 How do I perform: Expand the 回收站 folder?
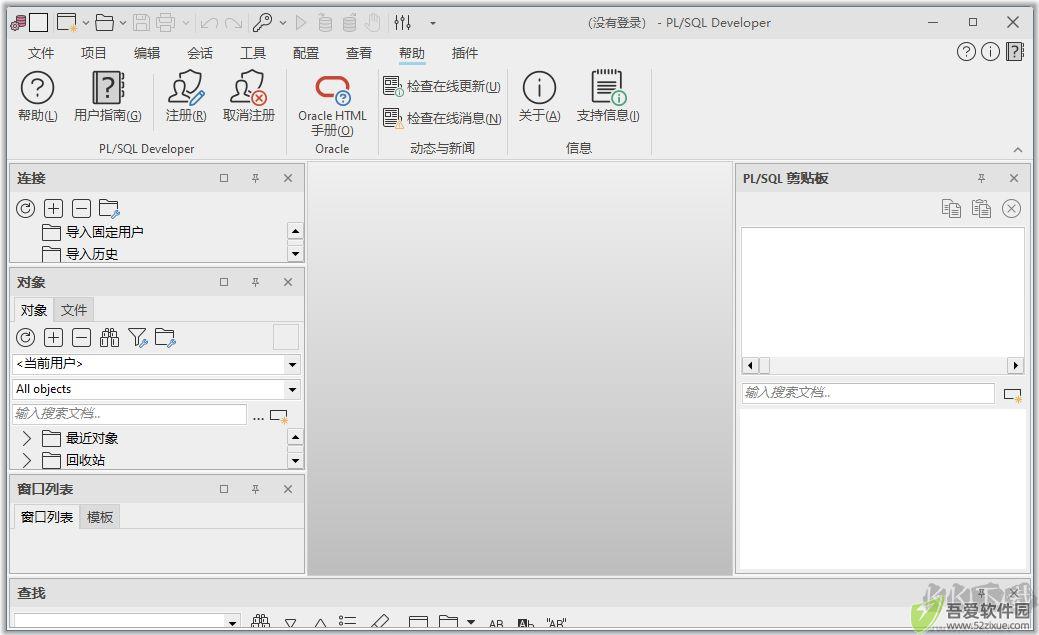[x=27, y=460]
